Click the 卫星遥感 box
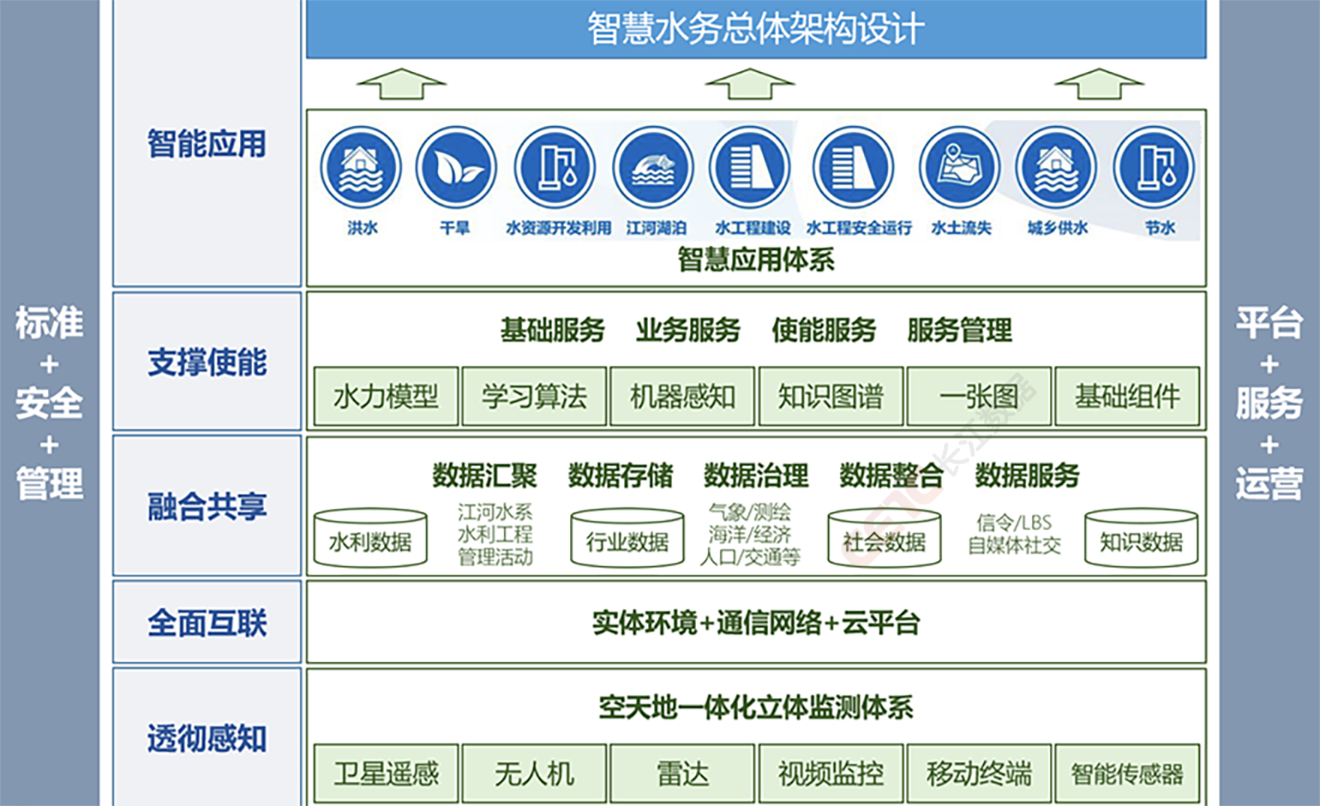This screenshot has height=806, width=1320. click(386, 773)
